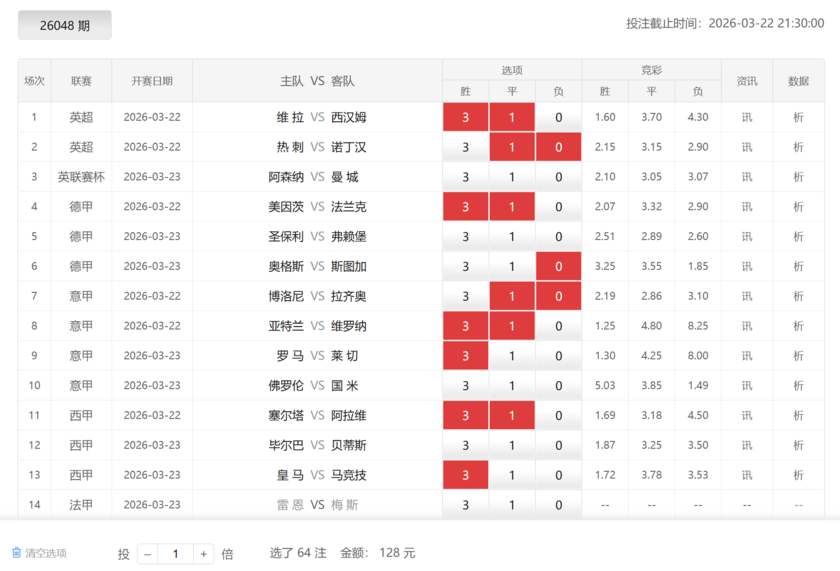Select draw (1) for 皇马 VS 马竞技
Image resolution: width=840 pixels, height=571 pixels.
pyautogui.click(x=512, y=475)
